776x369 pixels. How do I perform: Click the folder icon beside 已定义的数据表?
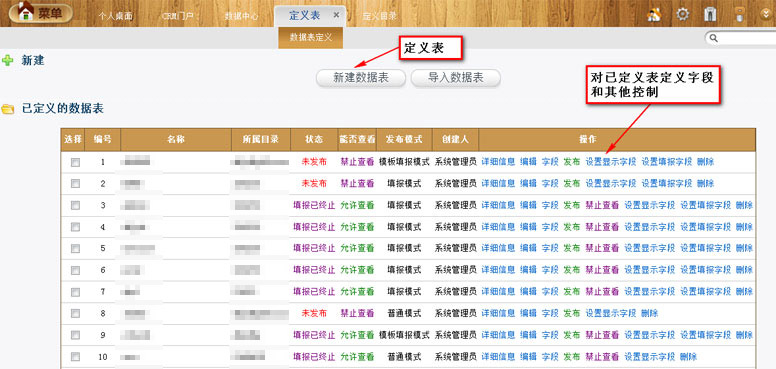pyautogui.click(x=7, y=109)
